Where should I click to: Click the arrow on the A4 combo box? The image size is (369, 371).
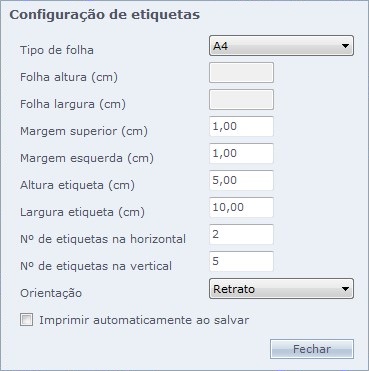click(345, 46)
